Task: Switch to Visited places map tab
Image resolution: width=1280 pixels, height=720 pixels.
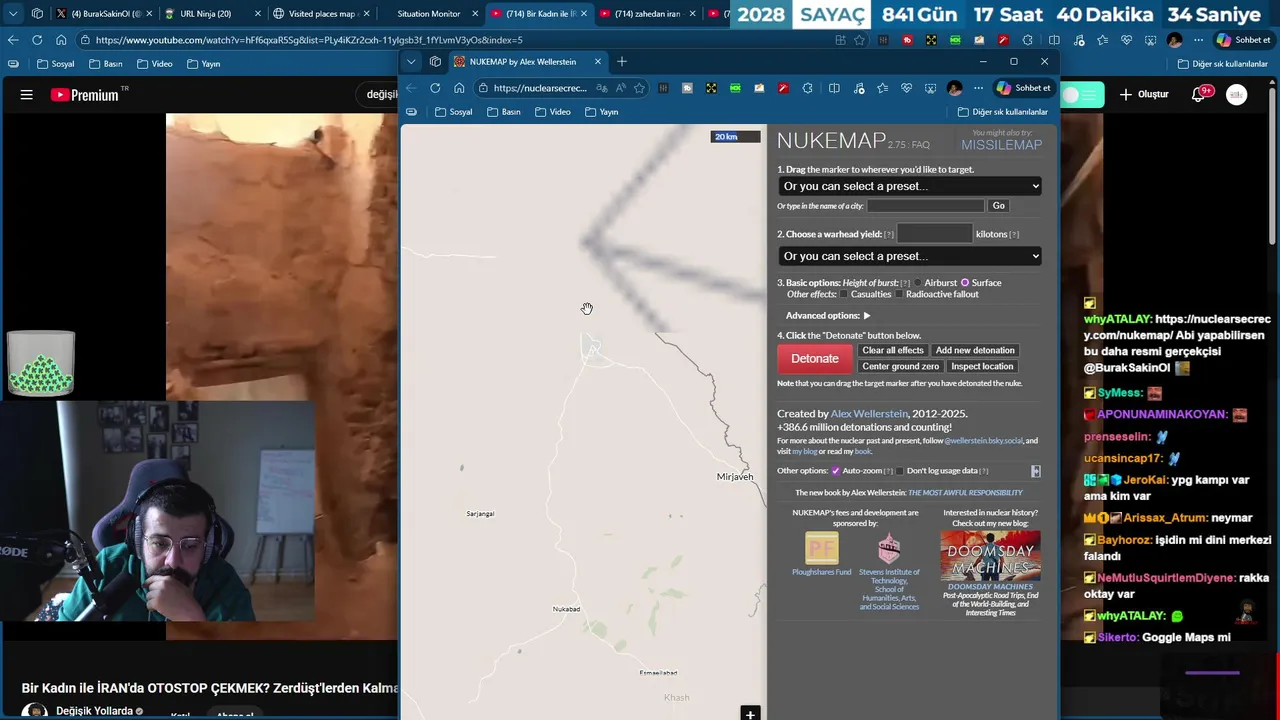Action: (322, 14)
